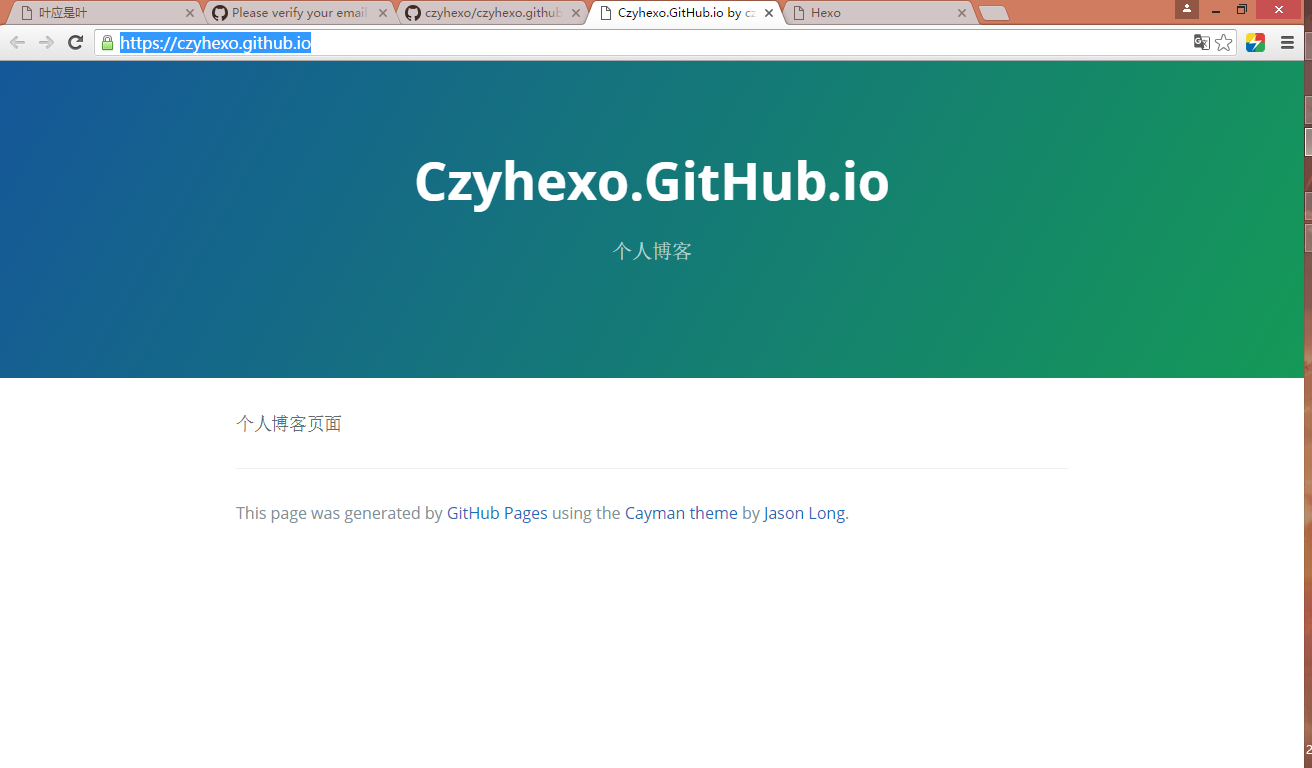Screen dimensions: 1312x768
Task: Click the GitHub icon on the verify email tab
Action: [x=220, y=13]
